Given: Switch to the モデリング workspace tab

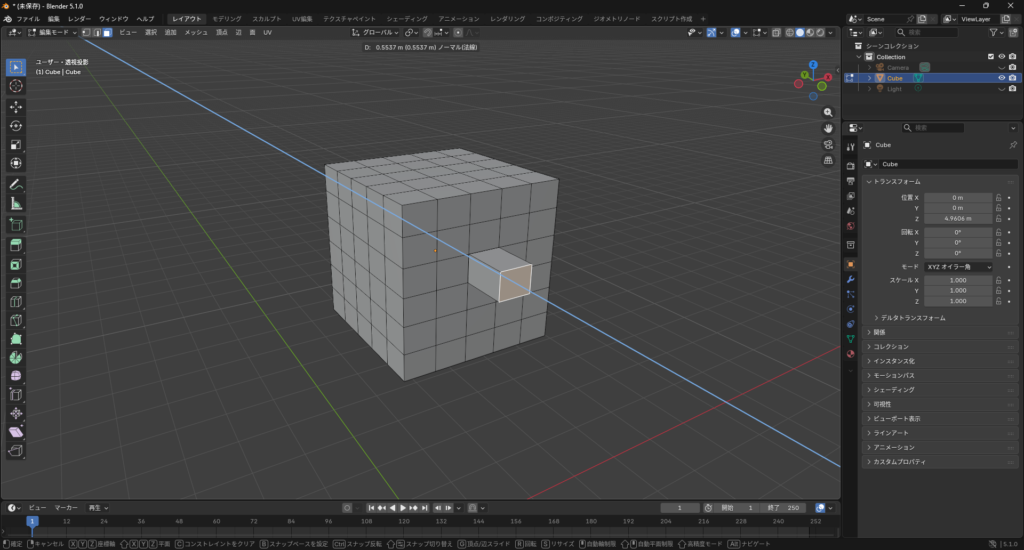Looking at the screenshot, I should 226,19.
